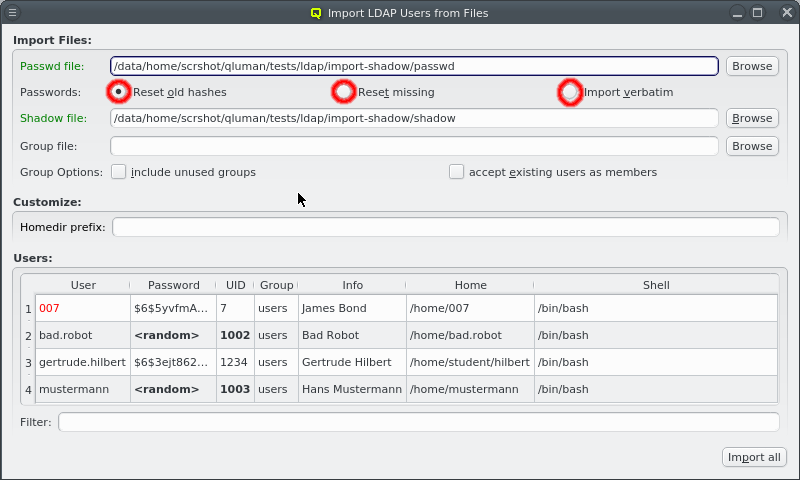
Task: Click /home/mustermann home cell
Action: [x=470, y=389]
